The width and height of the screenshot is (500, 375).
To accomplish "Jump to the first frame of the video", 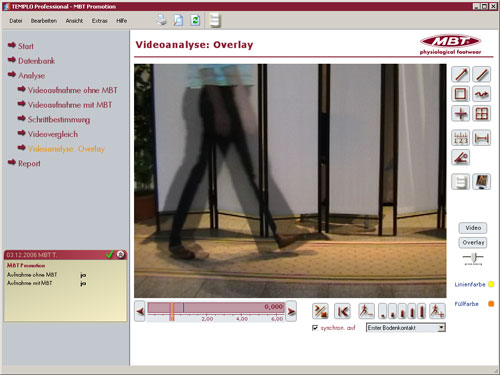I will pyautogui.click(x=342, y=311).
